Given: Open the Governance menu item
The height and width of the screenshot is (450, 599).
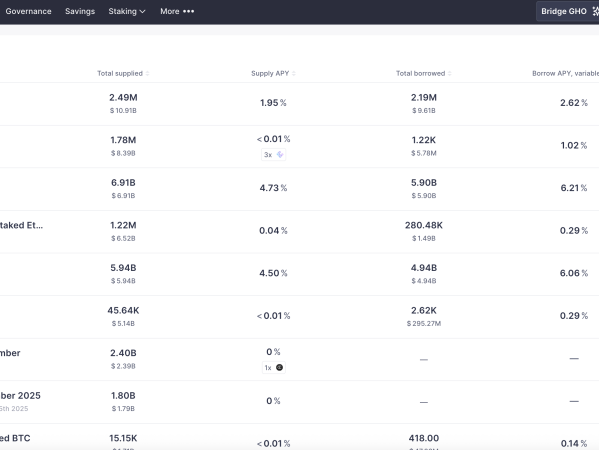Looking at the screenshot, I should coord(28,11).
